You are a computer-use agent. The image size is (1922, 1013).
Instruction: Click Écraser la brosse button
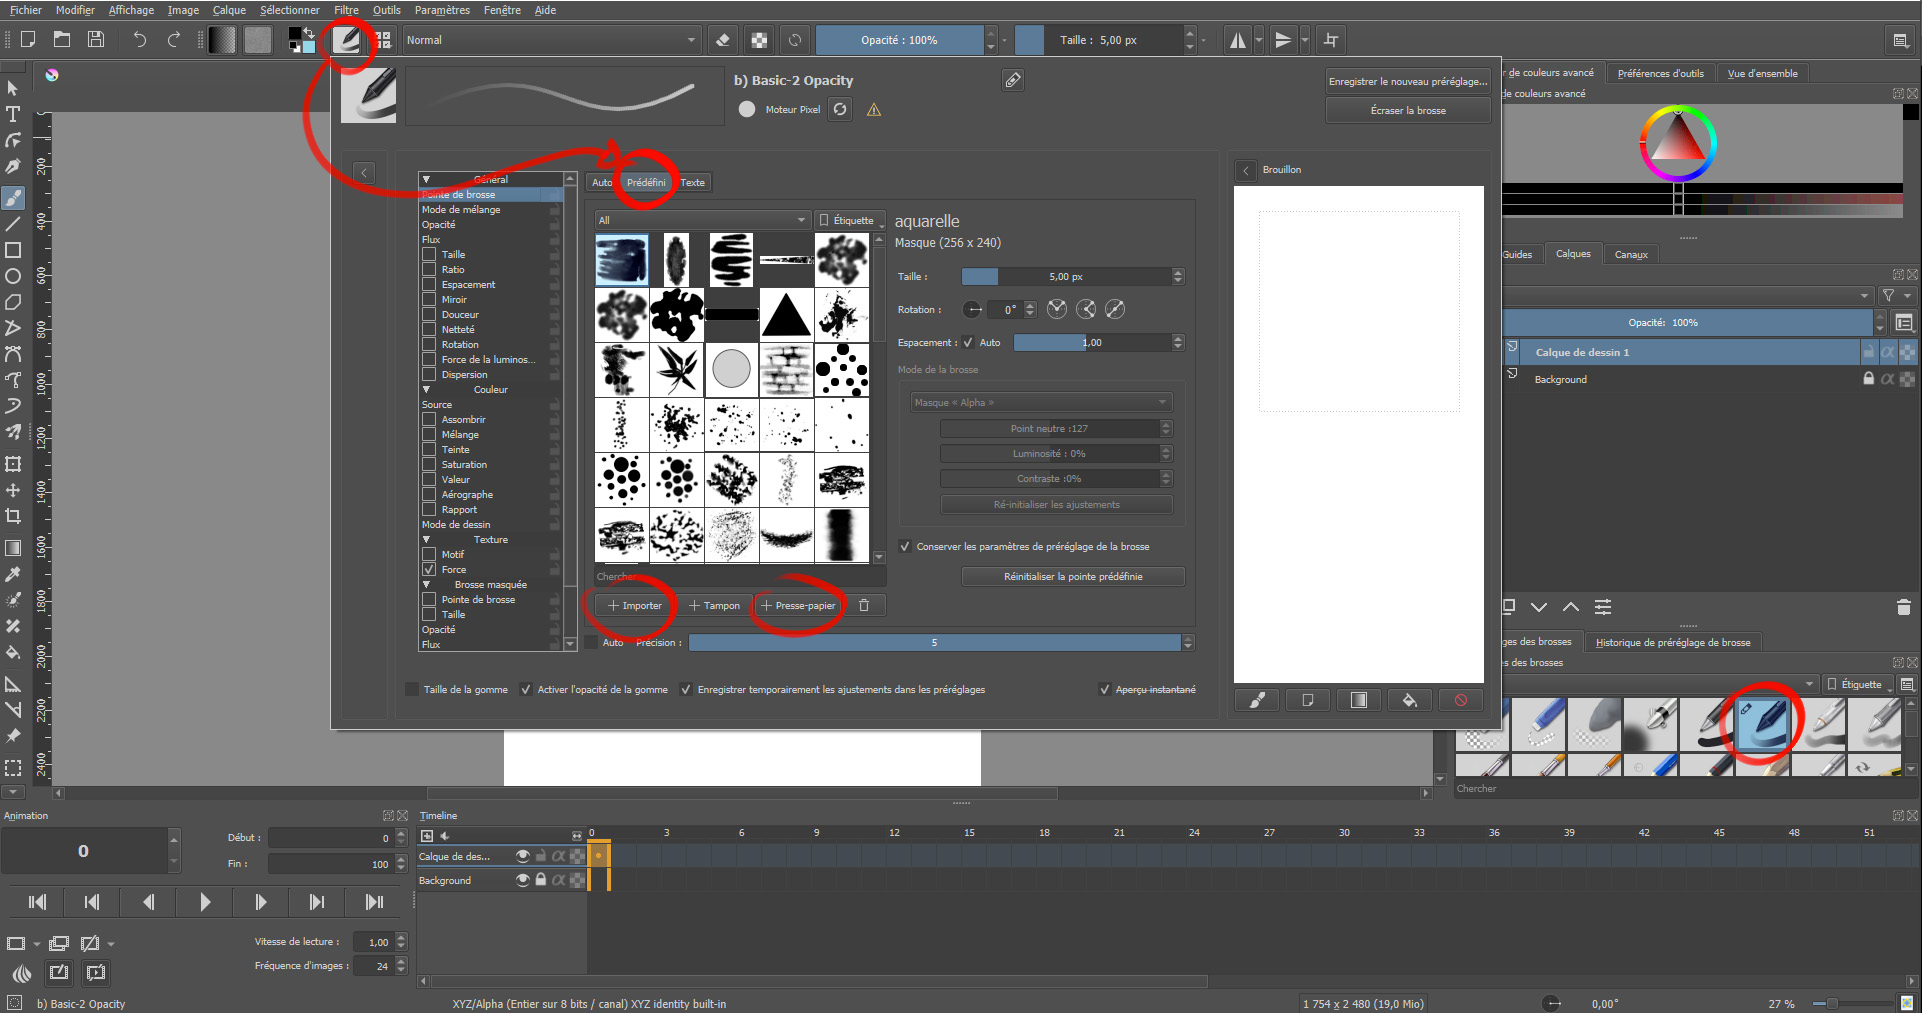1407,110
